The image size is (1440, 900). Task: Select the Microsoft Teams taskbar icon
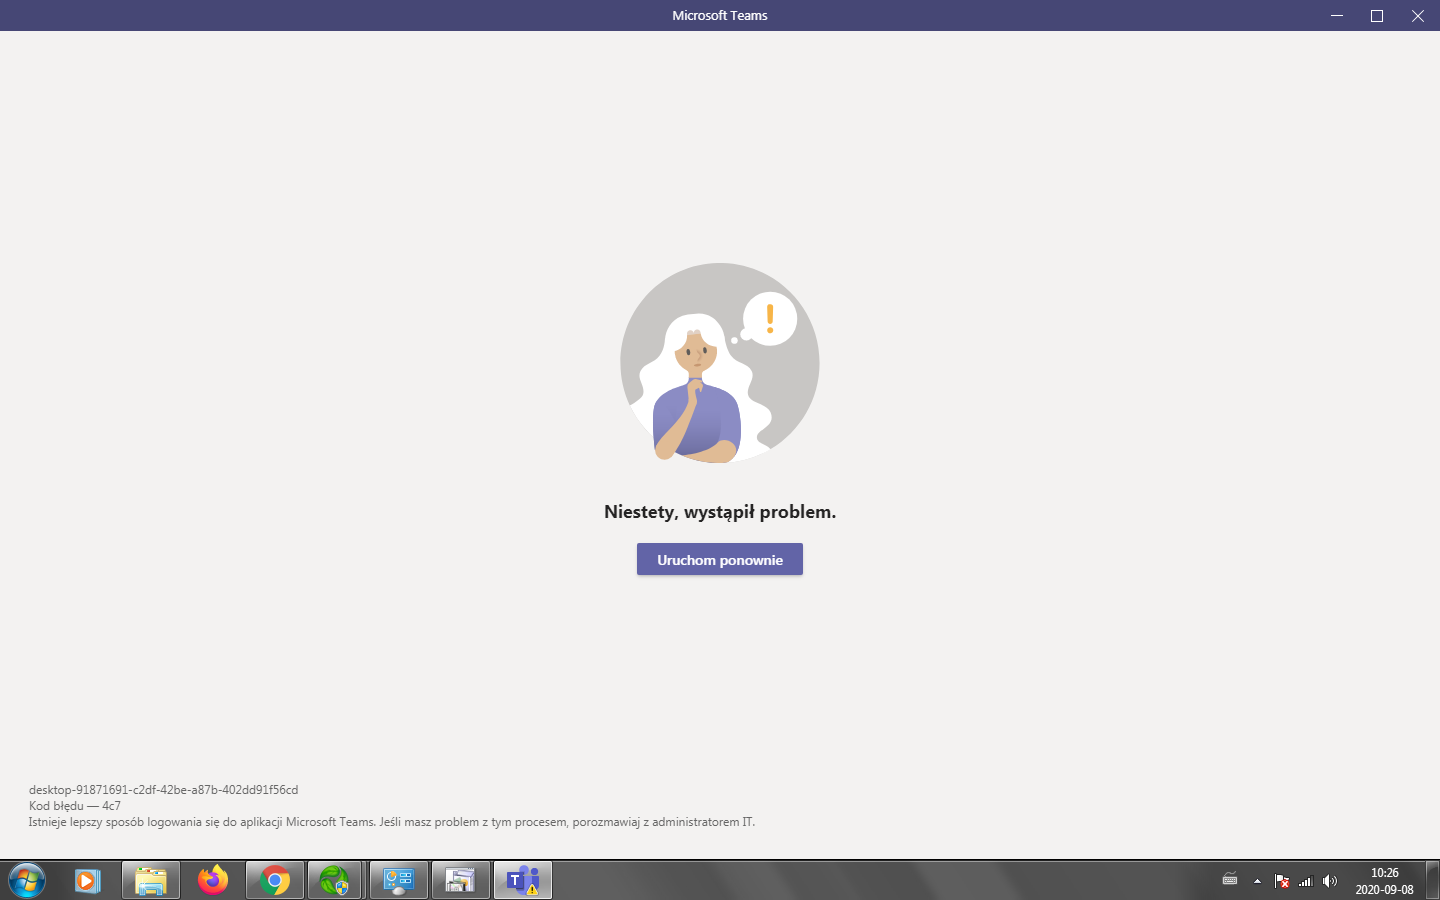click(523, 881)
